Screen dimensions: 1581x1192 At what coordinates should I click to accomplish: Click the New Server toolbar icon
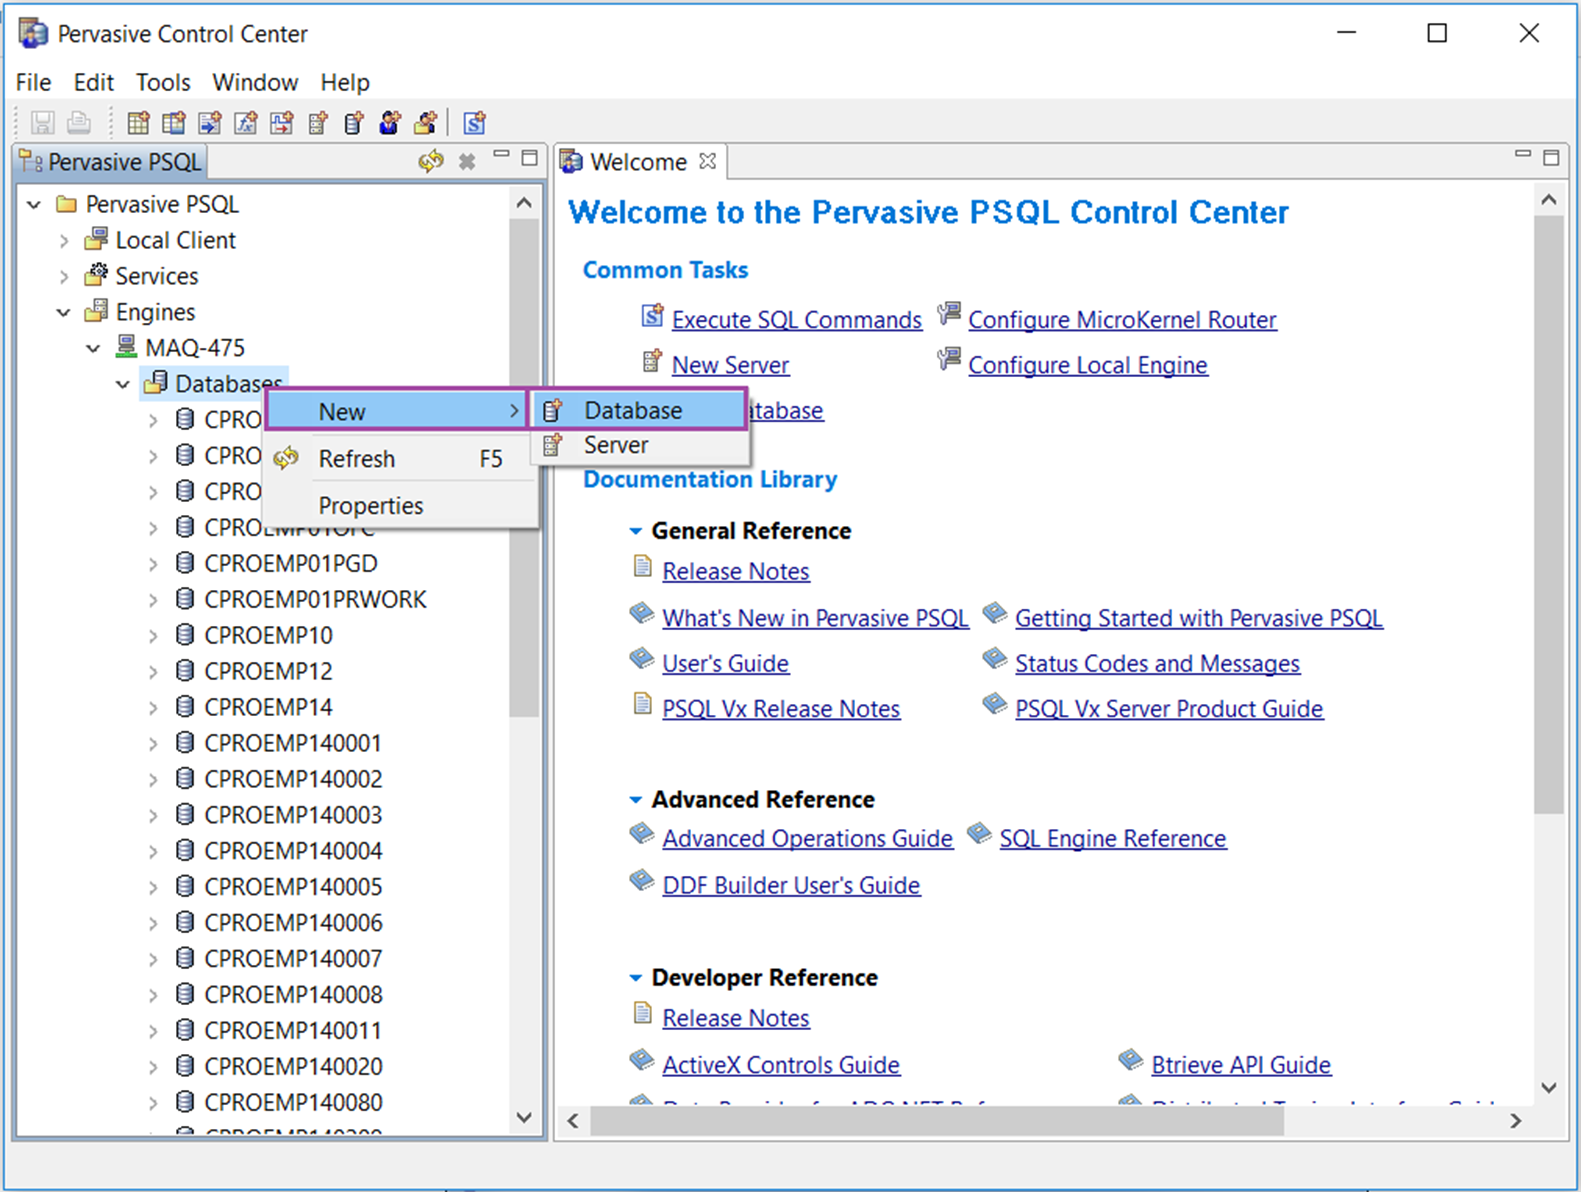point(318,123)
